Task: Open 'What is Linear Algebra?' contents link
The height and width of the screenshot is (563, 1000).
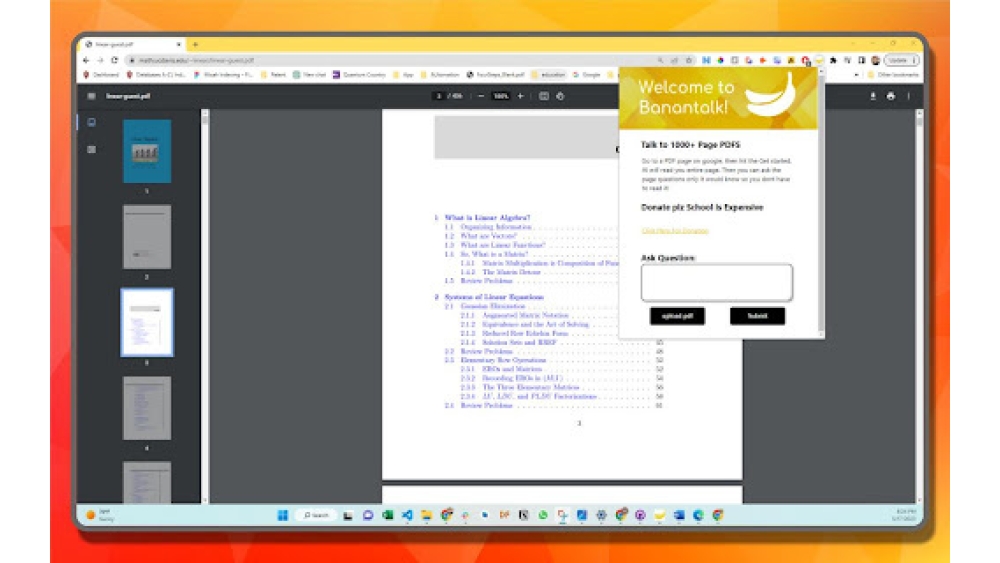Action: 487,217
